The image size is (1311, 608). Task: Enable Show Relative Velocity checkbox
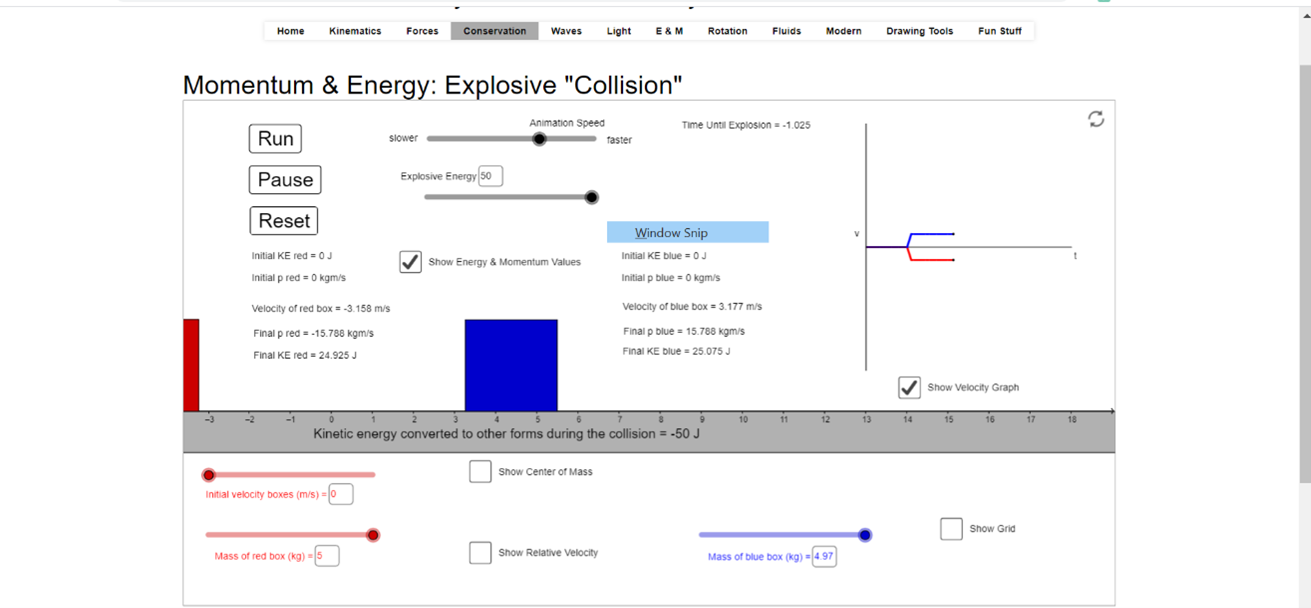click(480, 552)
